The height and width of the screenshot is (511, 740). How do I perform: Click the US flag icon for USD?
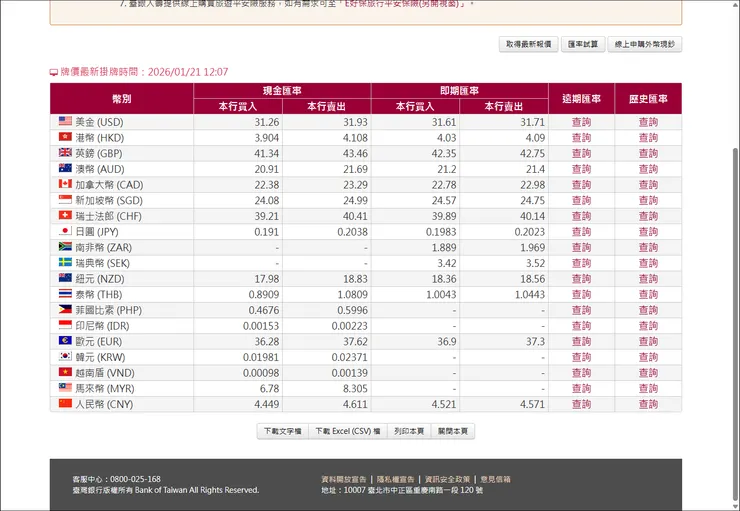click(65, 121)
